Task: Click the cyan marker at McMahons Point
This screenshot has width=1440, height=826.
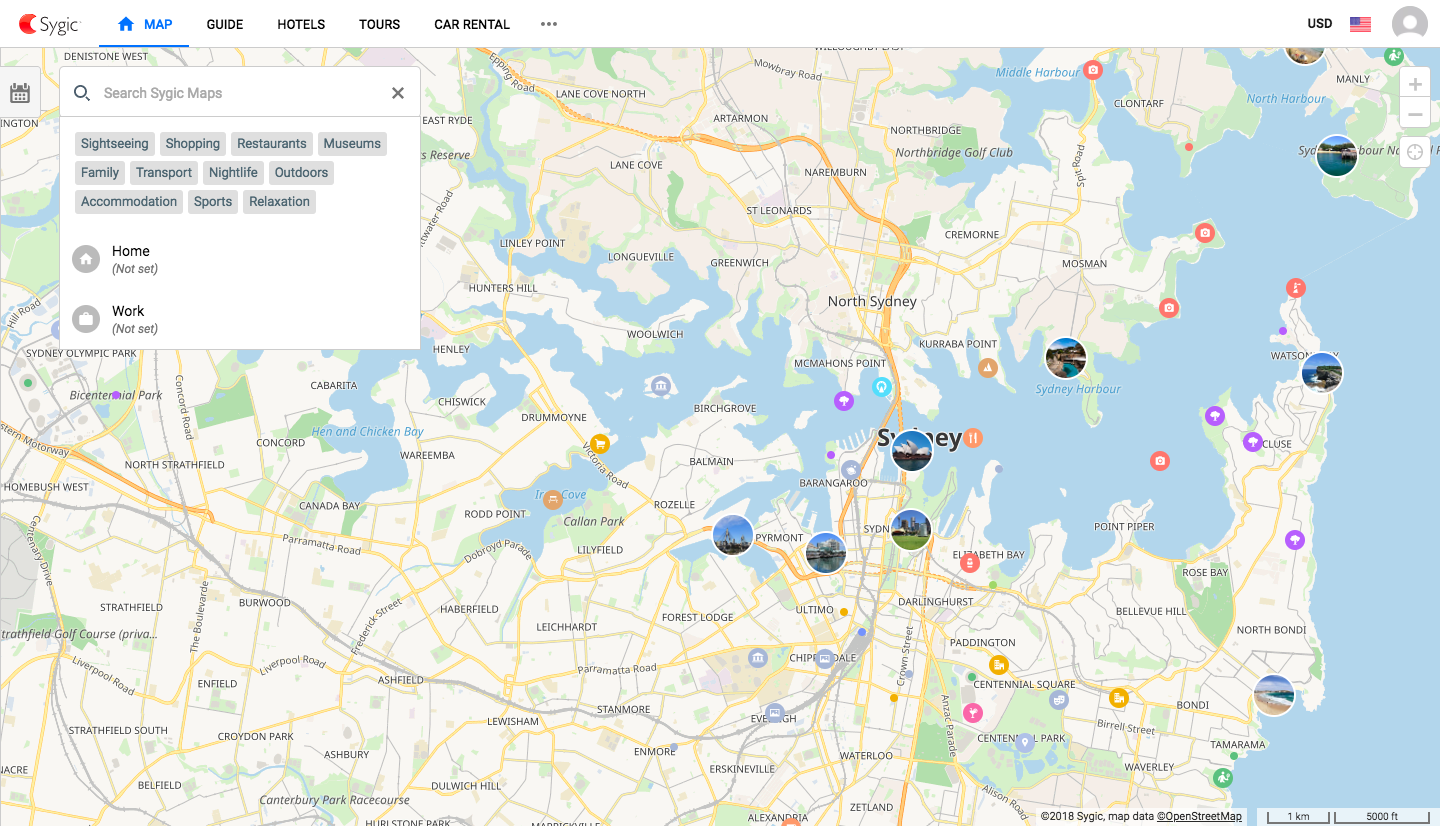Action: coord(881,386)
